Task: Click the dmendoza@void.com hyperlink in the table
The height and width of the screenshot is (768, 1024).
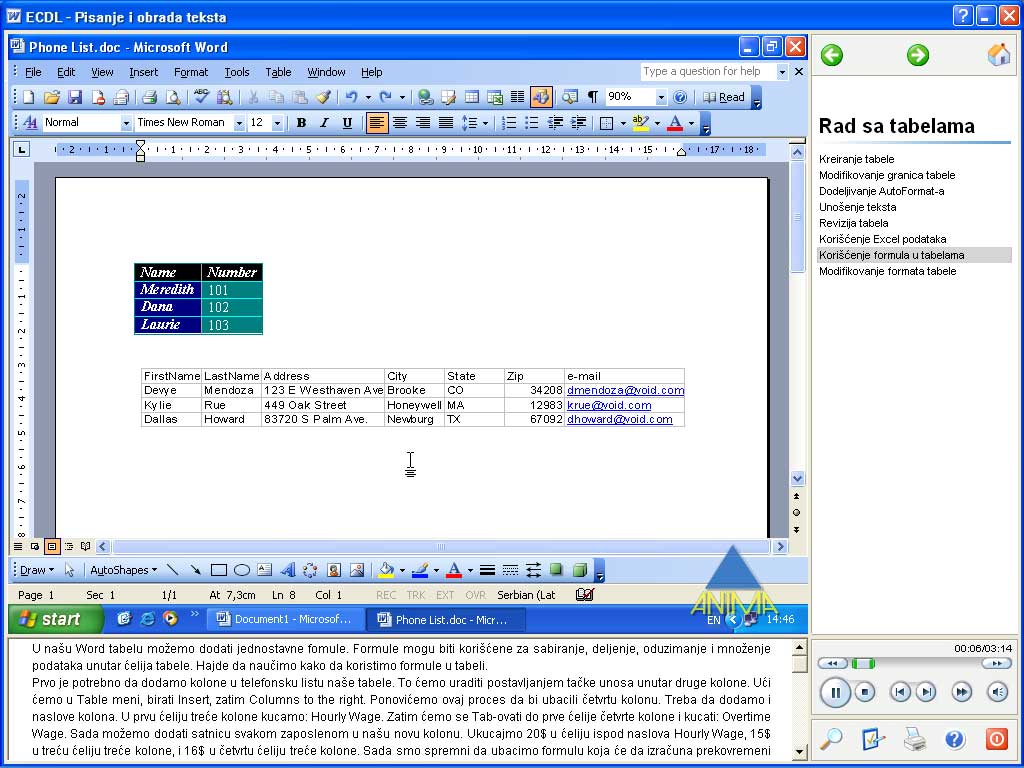Action: tap(625, 390)
